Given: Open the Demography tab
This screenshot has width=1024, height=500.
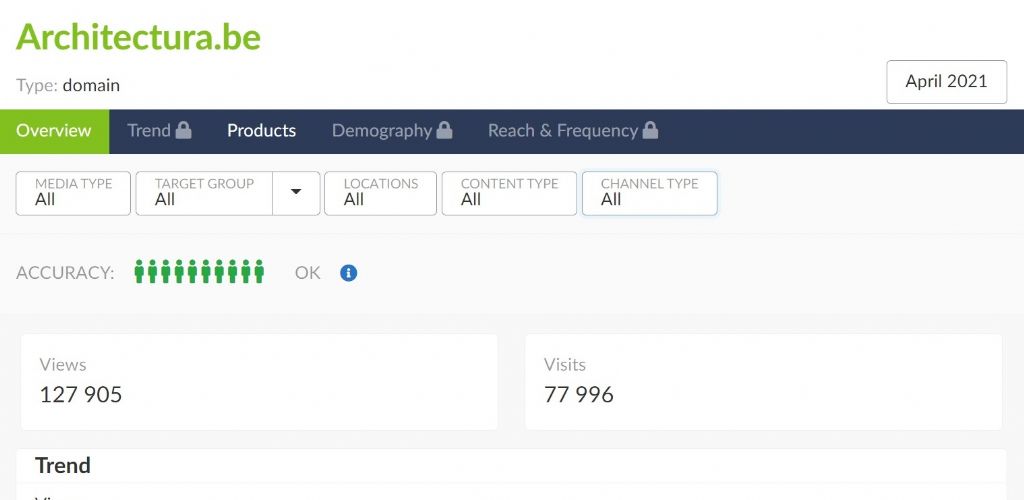Looking at the screenshot, I should 381,131.
